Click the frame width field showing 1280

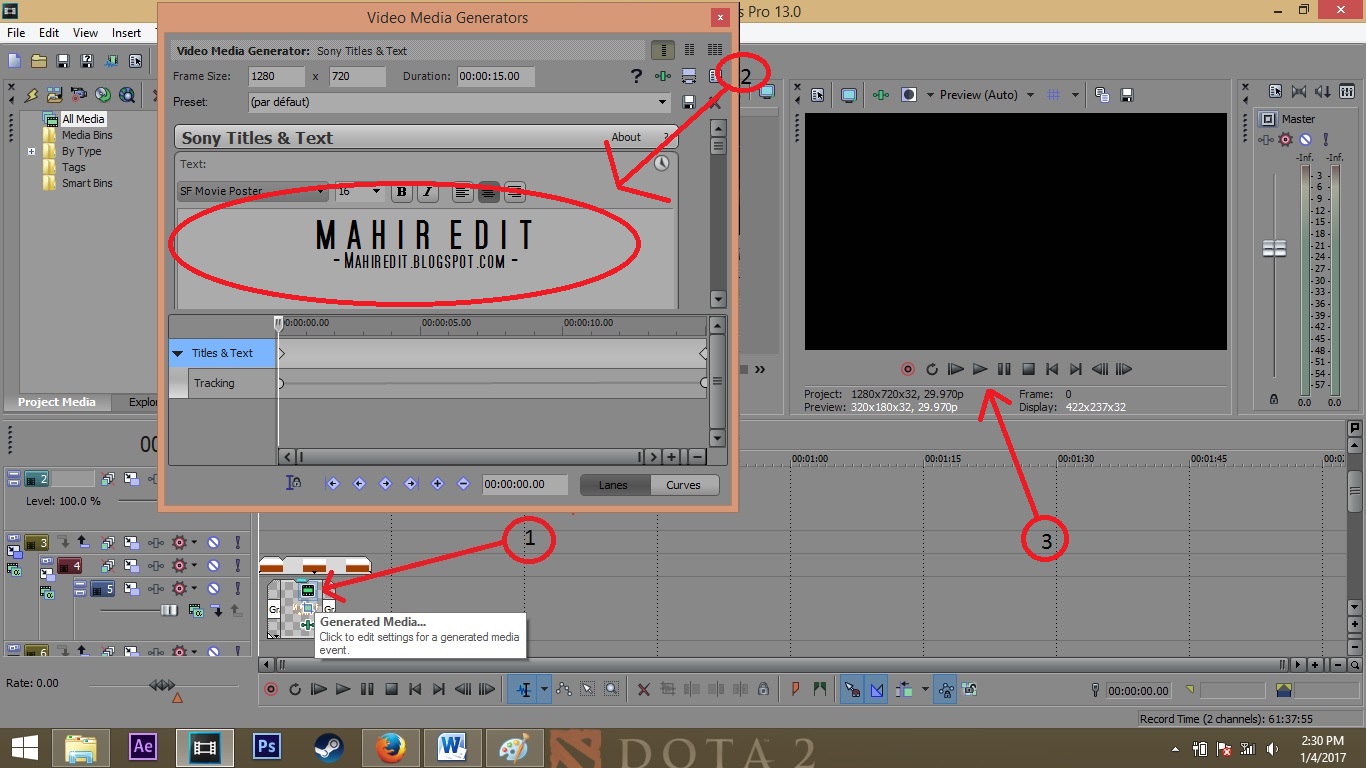[277, 76]
